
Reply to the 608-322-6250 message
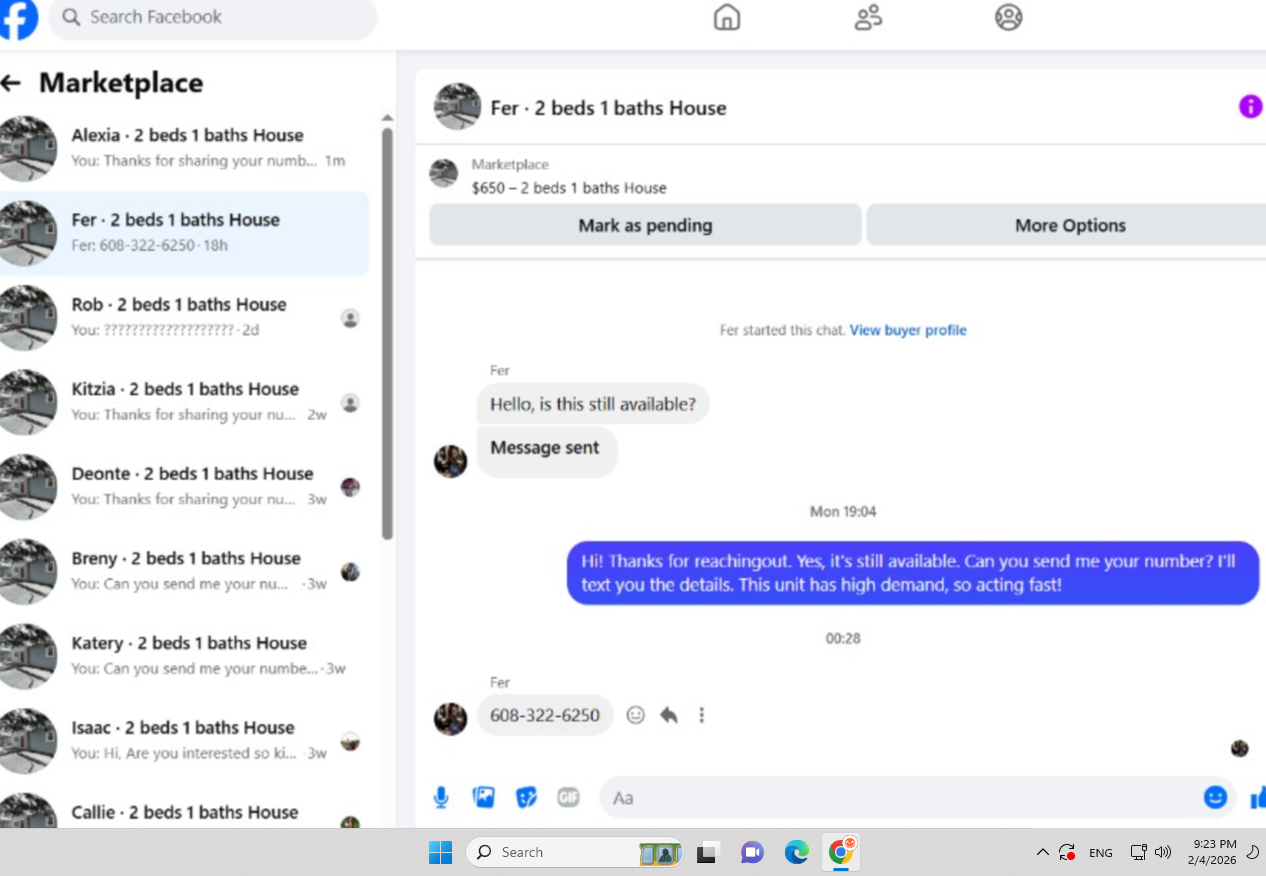click(669, 715)
